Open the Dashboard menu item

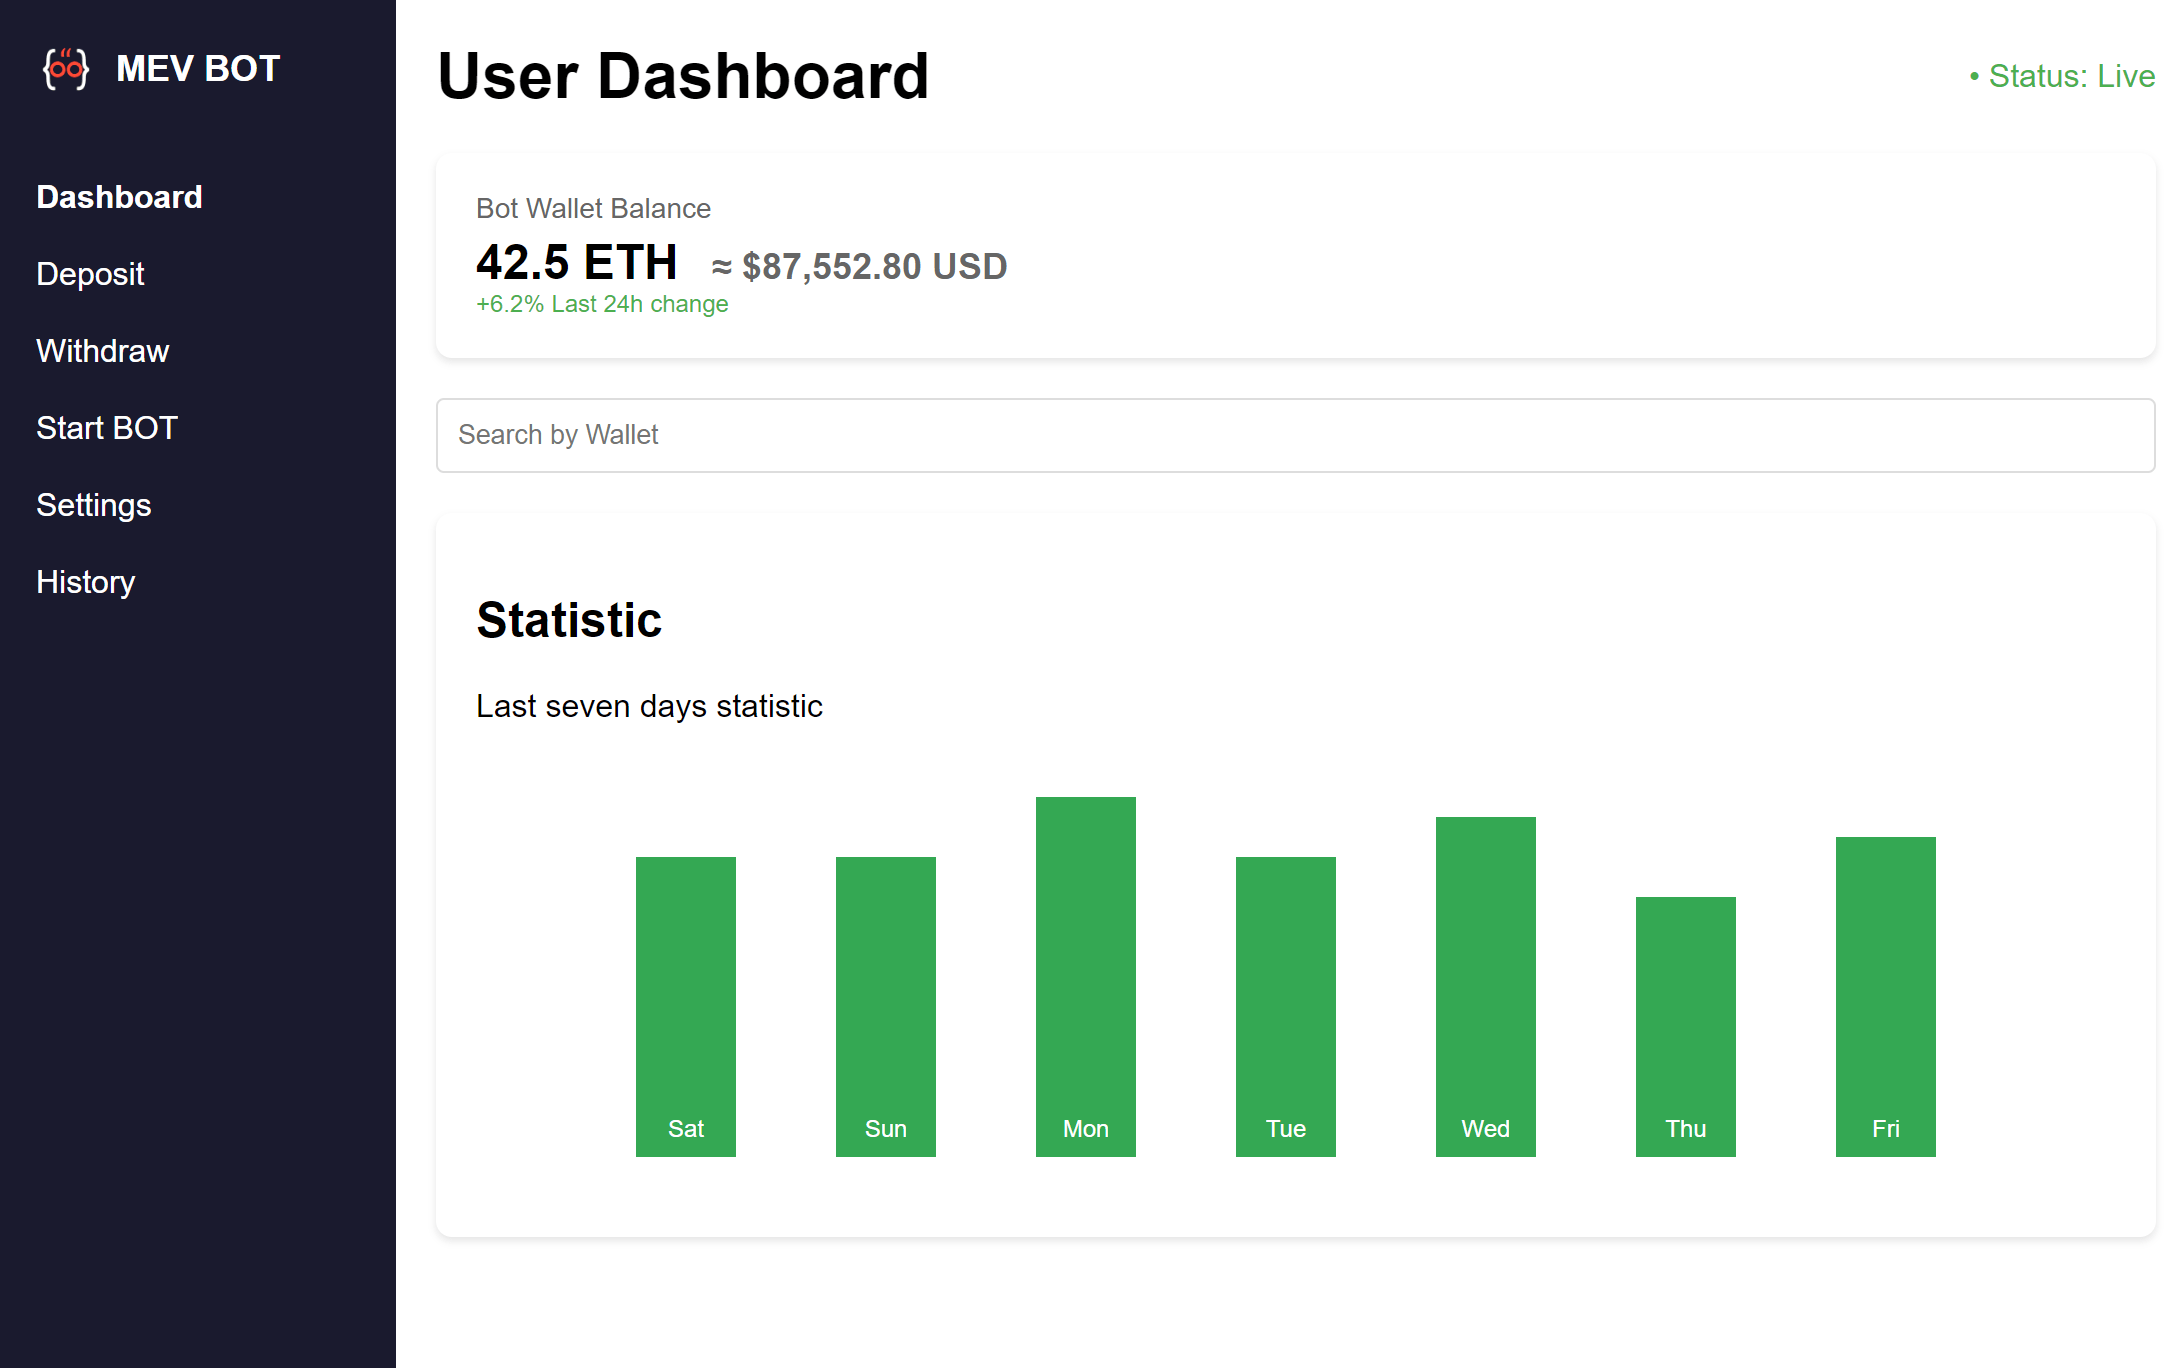click(119, 197)
